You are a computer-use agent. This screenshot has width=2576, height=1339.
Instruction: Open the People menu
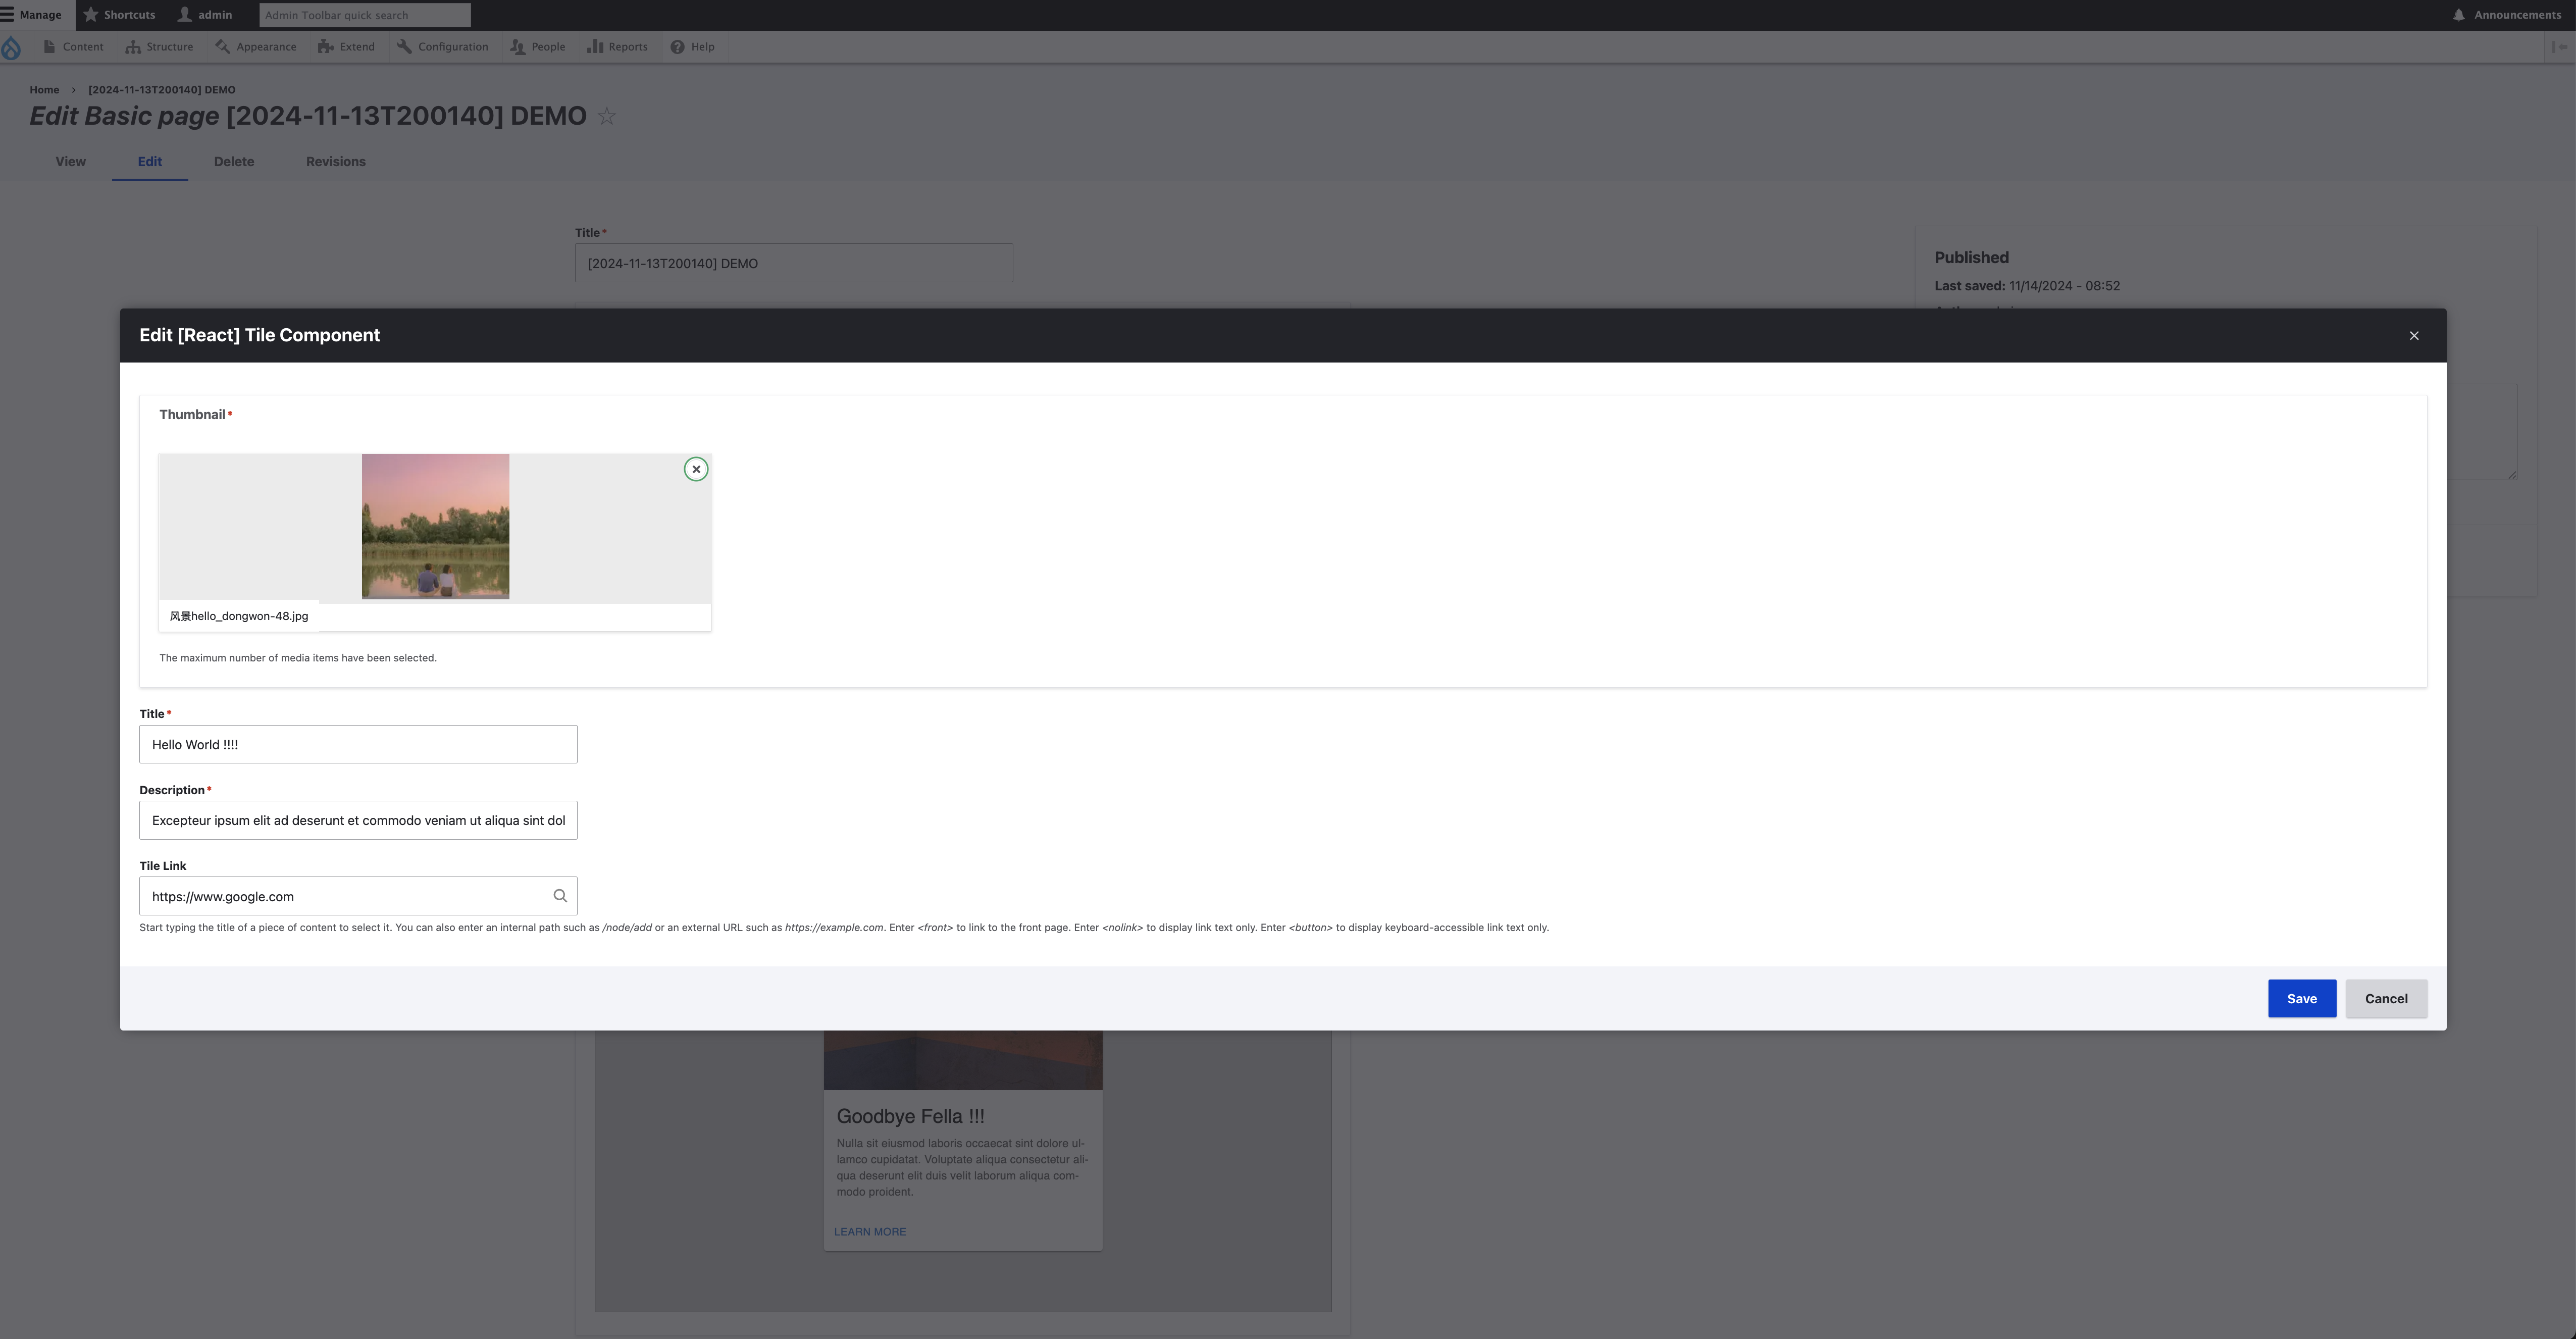(538, 47)
